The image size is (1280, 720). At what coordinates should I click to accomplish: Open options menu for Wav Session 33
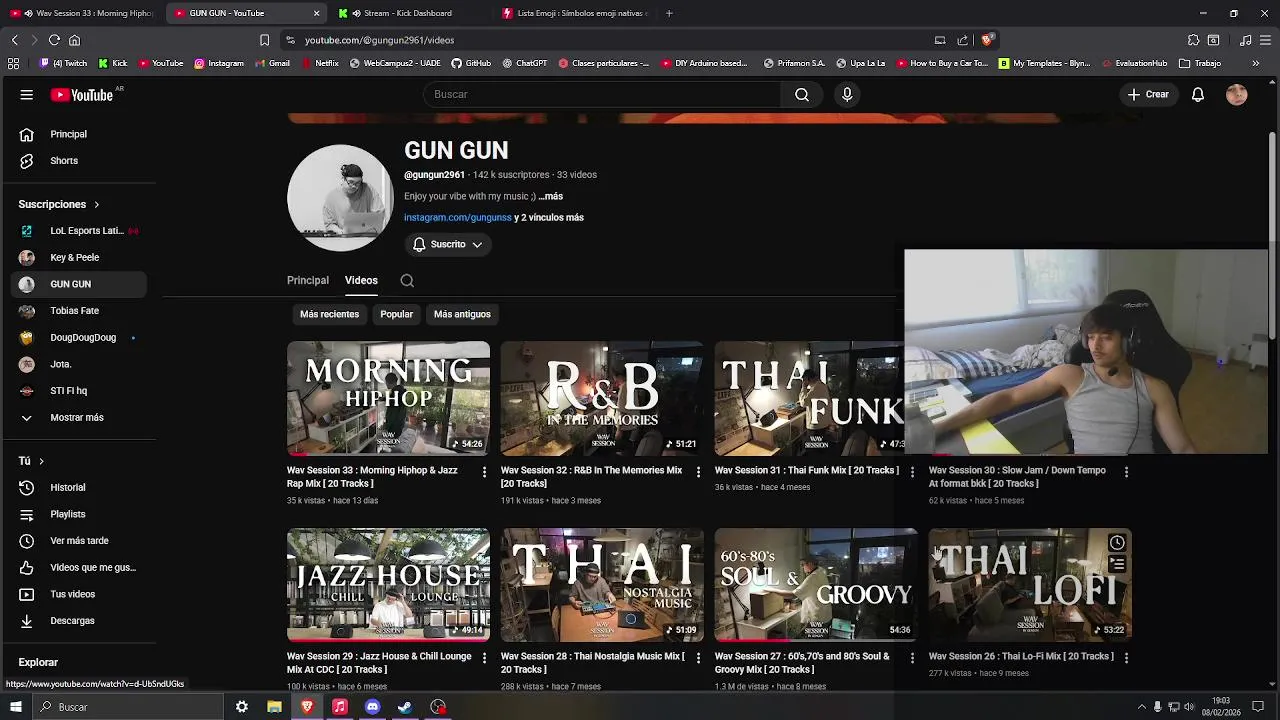pos(484,472)
